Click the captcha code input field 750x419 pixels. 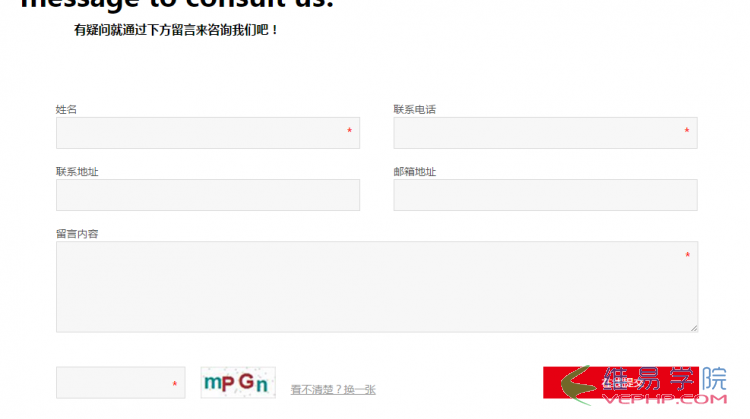tap(121, 383)
